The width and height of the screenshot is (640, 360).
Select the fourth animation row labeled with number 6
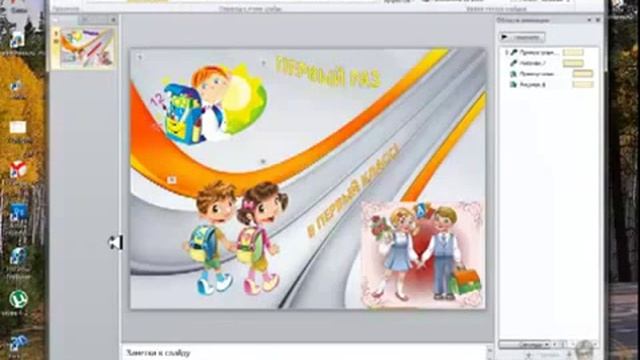[548, 84]
